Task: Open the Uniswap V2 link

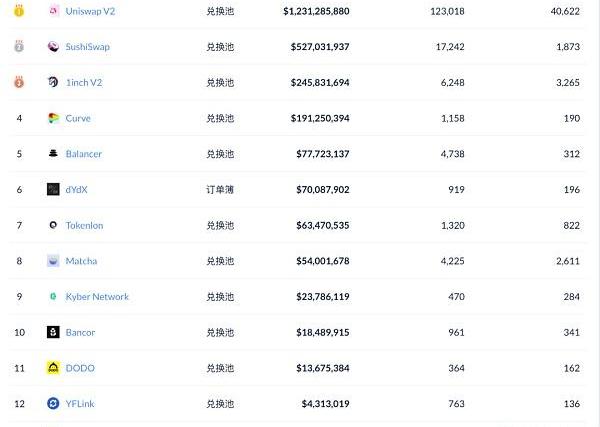Action: (90, 11)
